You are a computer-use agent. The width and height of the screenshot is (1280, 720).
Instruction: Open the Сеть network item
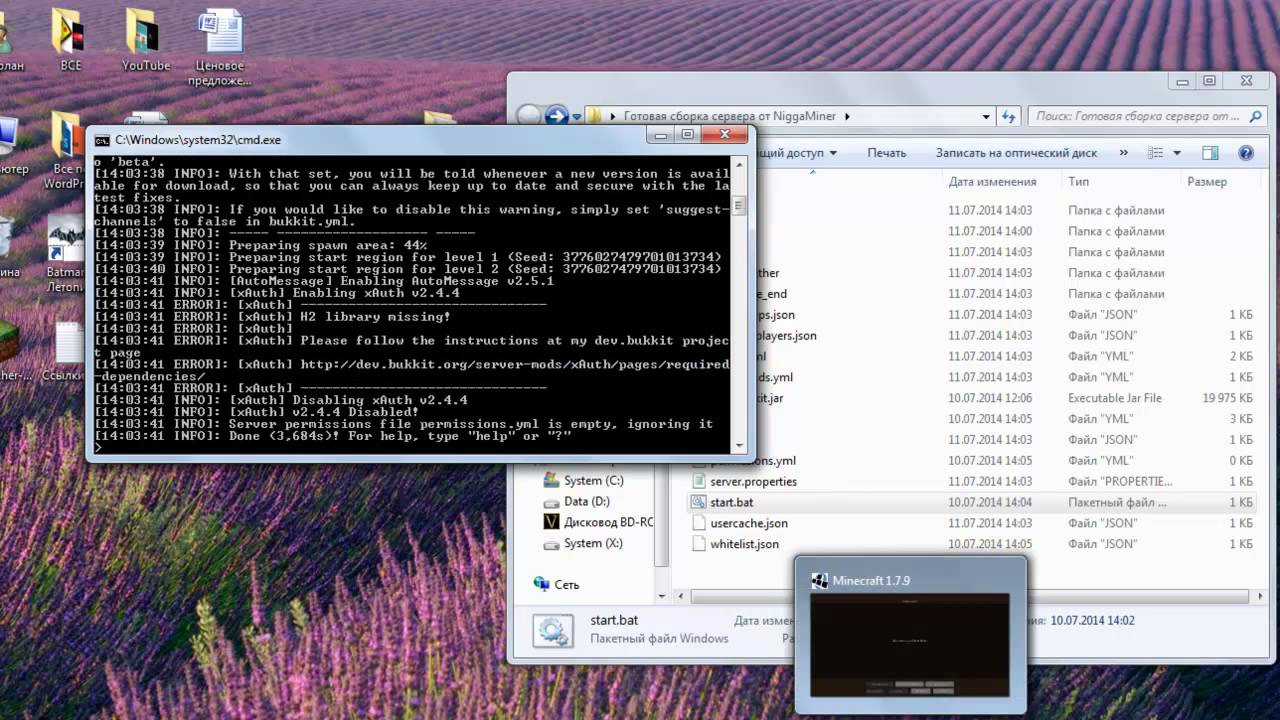556,584
